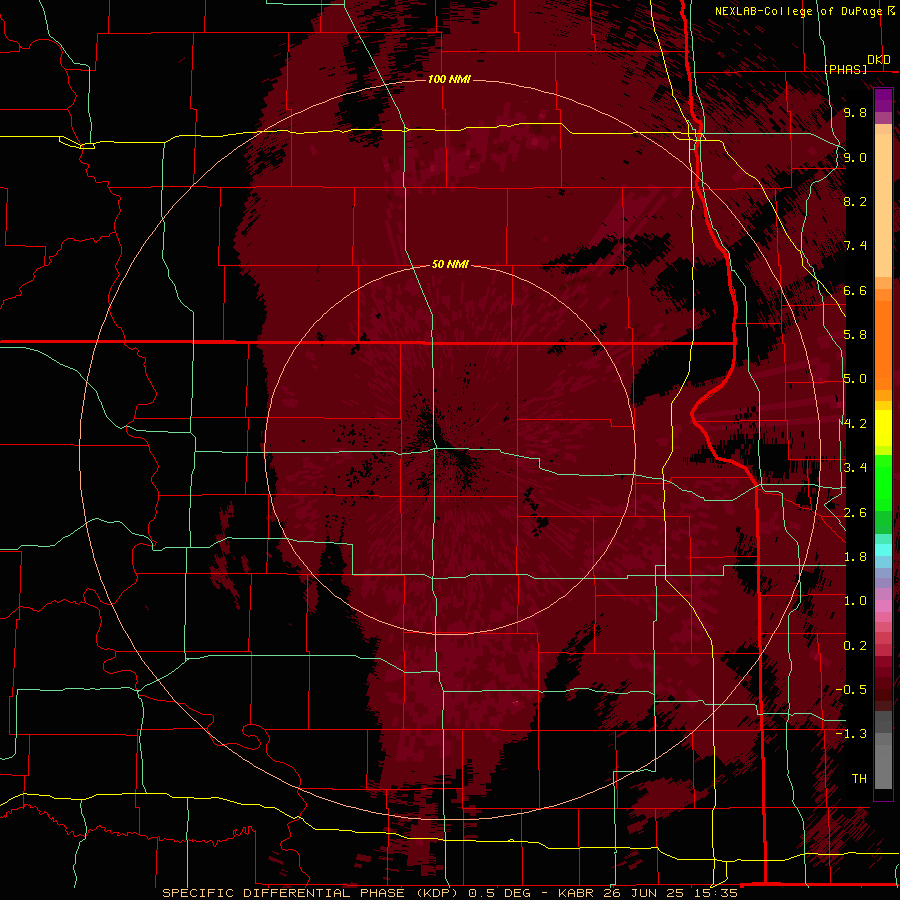This screenshot has width=900, height=900.
Task: Click the bright green segment of color scale
Action: coord(883,483)
